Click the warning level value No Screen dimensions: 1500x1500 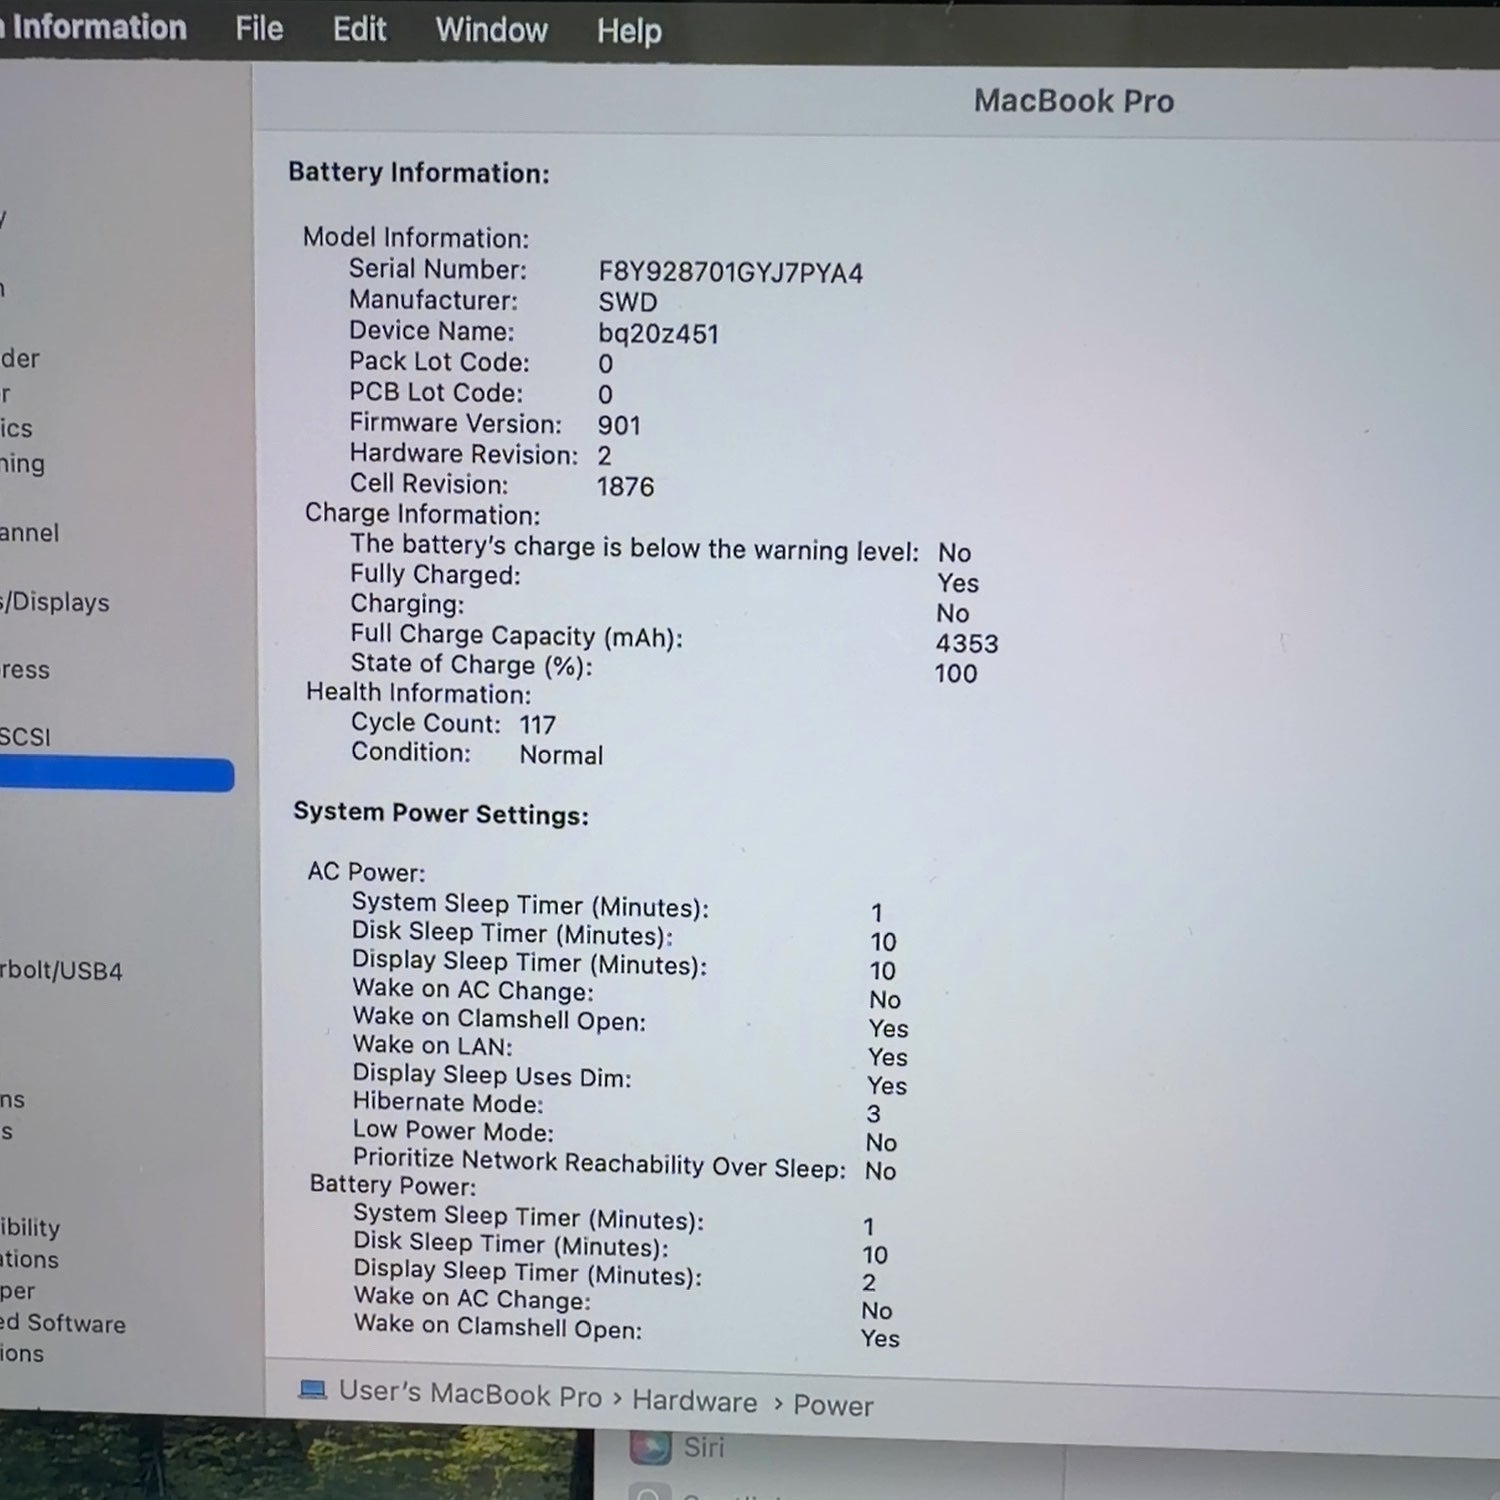tap(954, 553)
